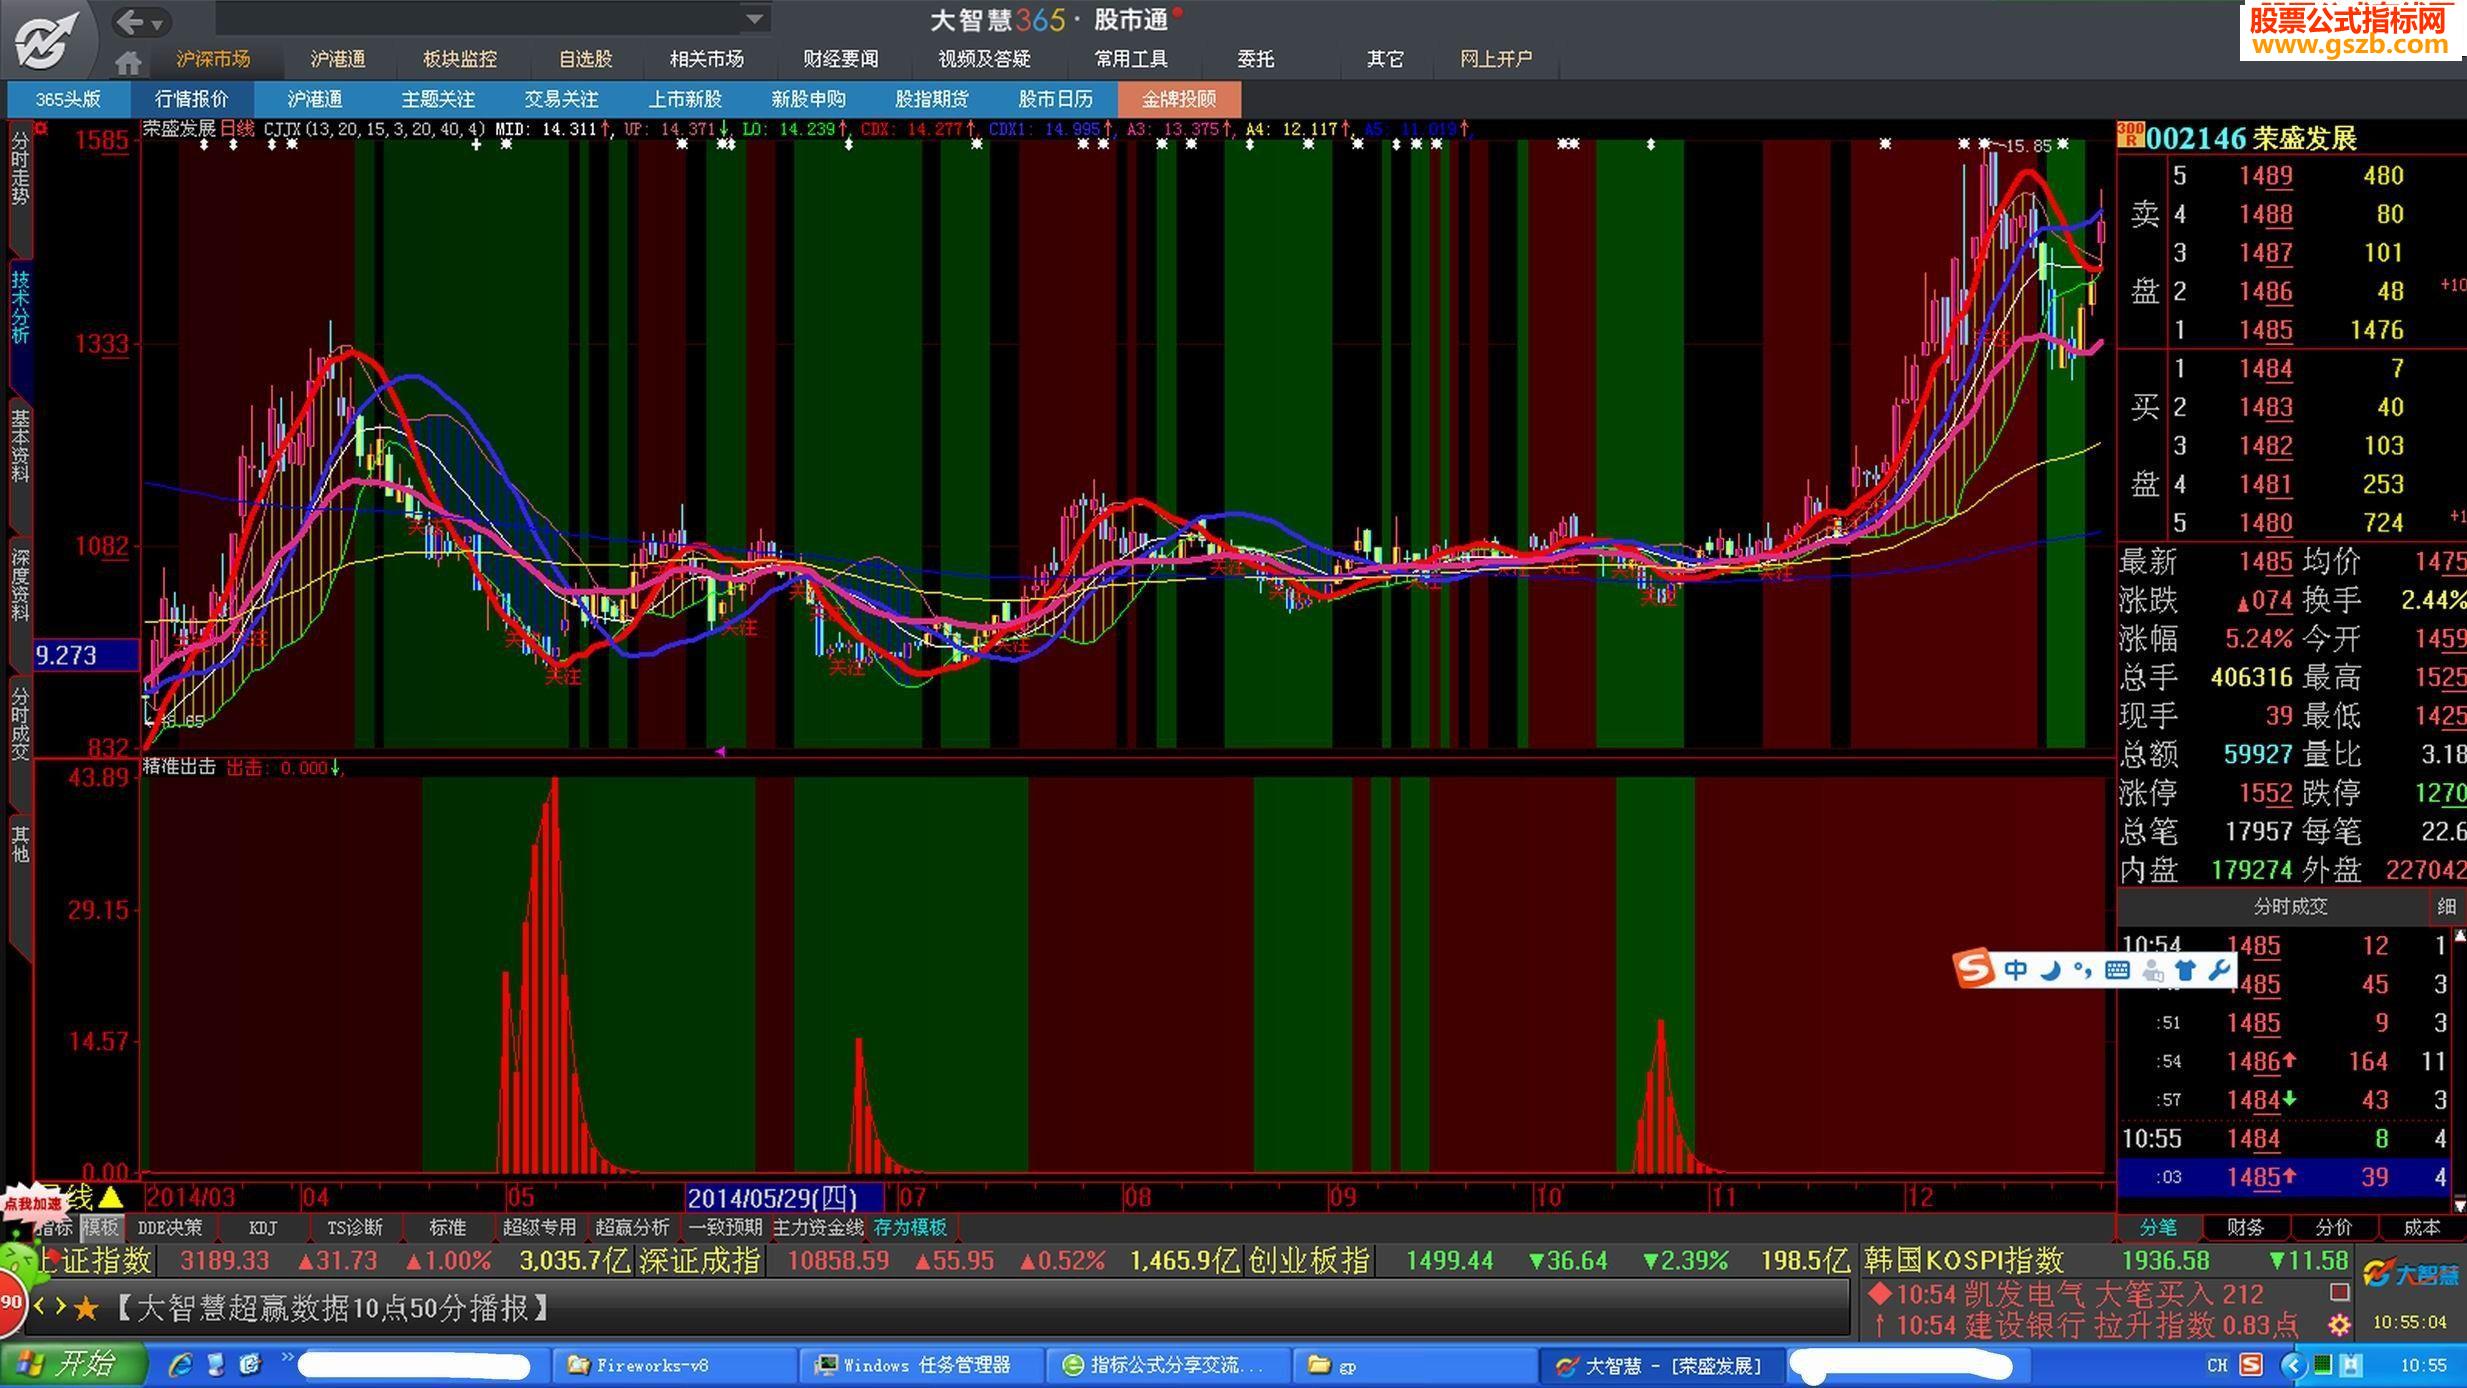Screen dimensions: 2467x1388
Task: Click the 细 detail button in 分时成交
Action: pyautogui.click(x=2447, y=907)
